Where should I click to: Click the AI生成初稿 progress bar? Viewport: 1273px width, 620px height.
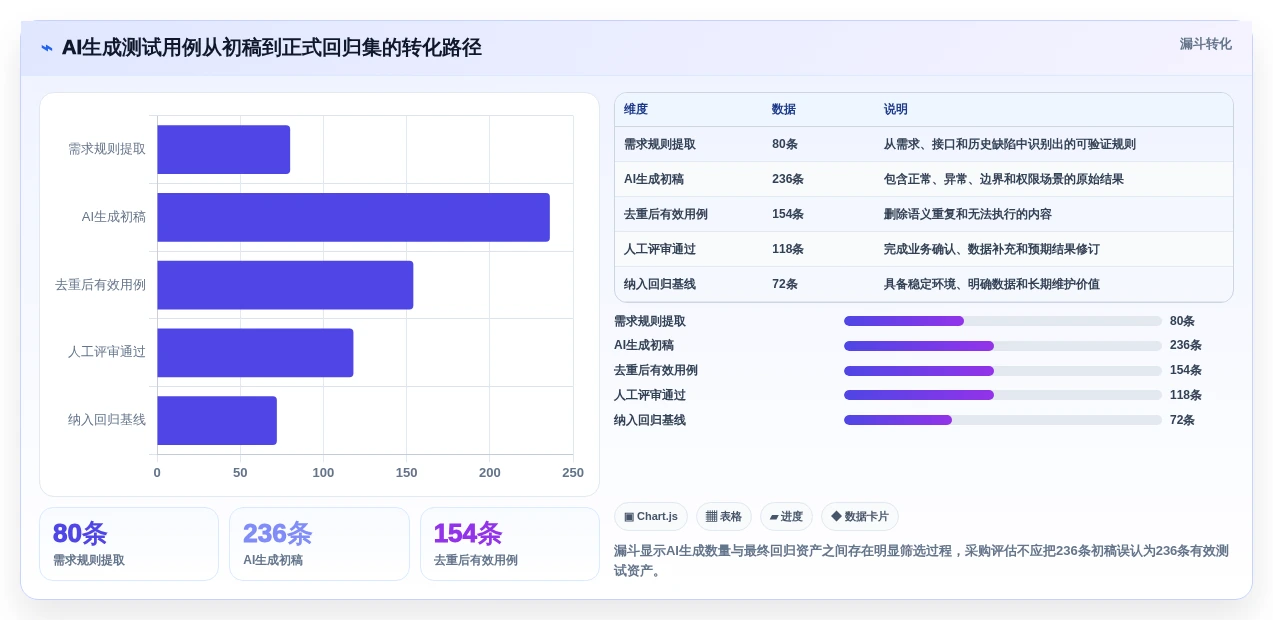pyautogui.click(x=1003, y=346)
